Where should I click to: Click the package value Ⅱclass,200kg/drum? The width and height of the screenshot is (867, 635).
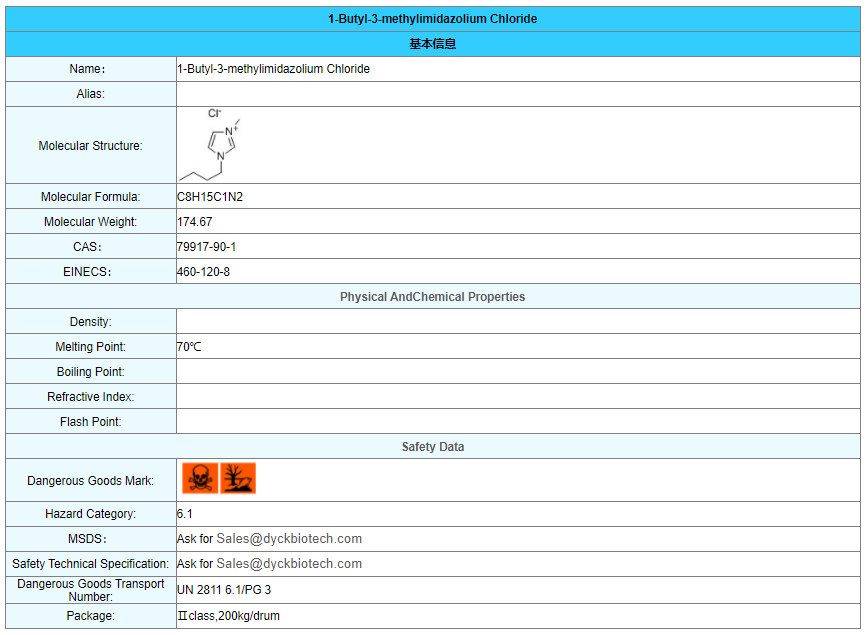[228, 616]
